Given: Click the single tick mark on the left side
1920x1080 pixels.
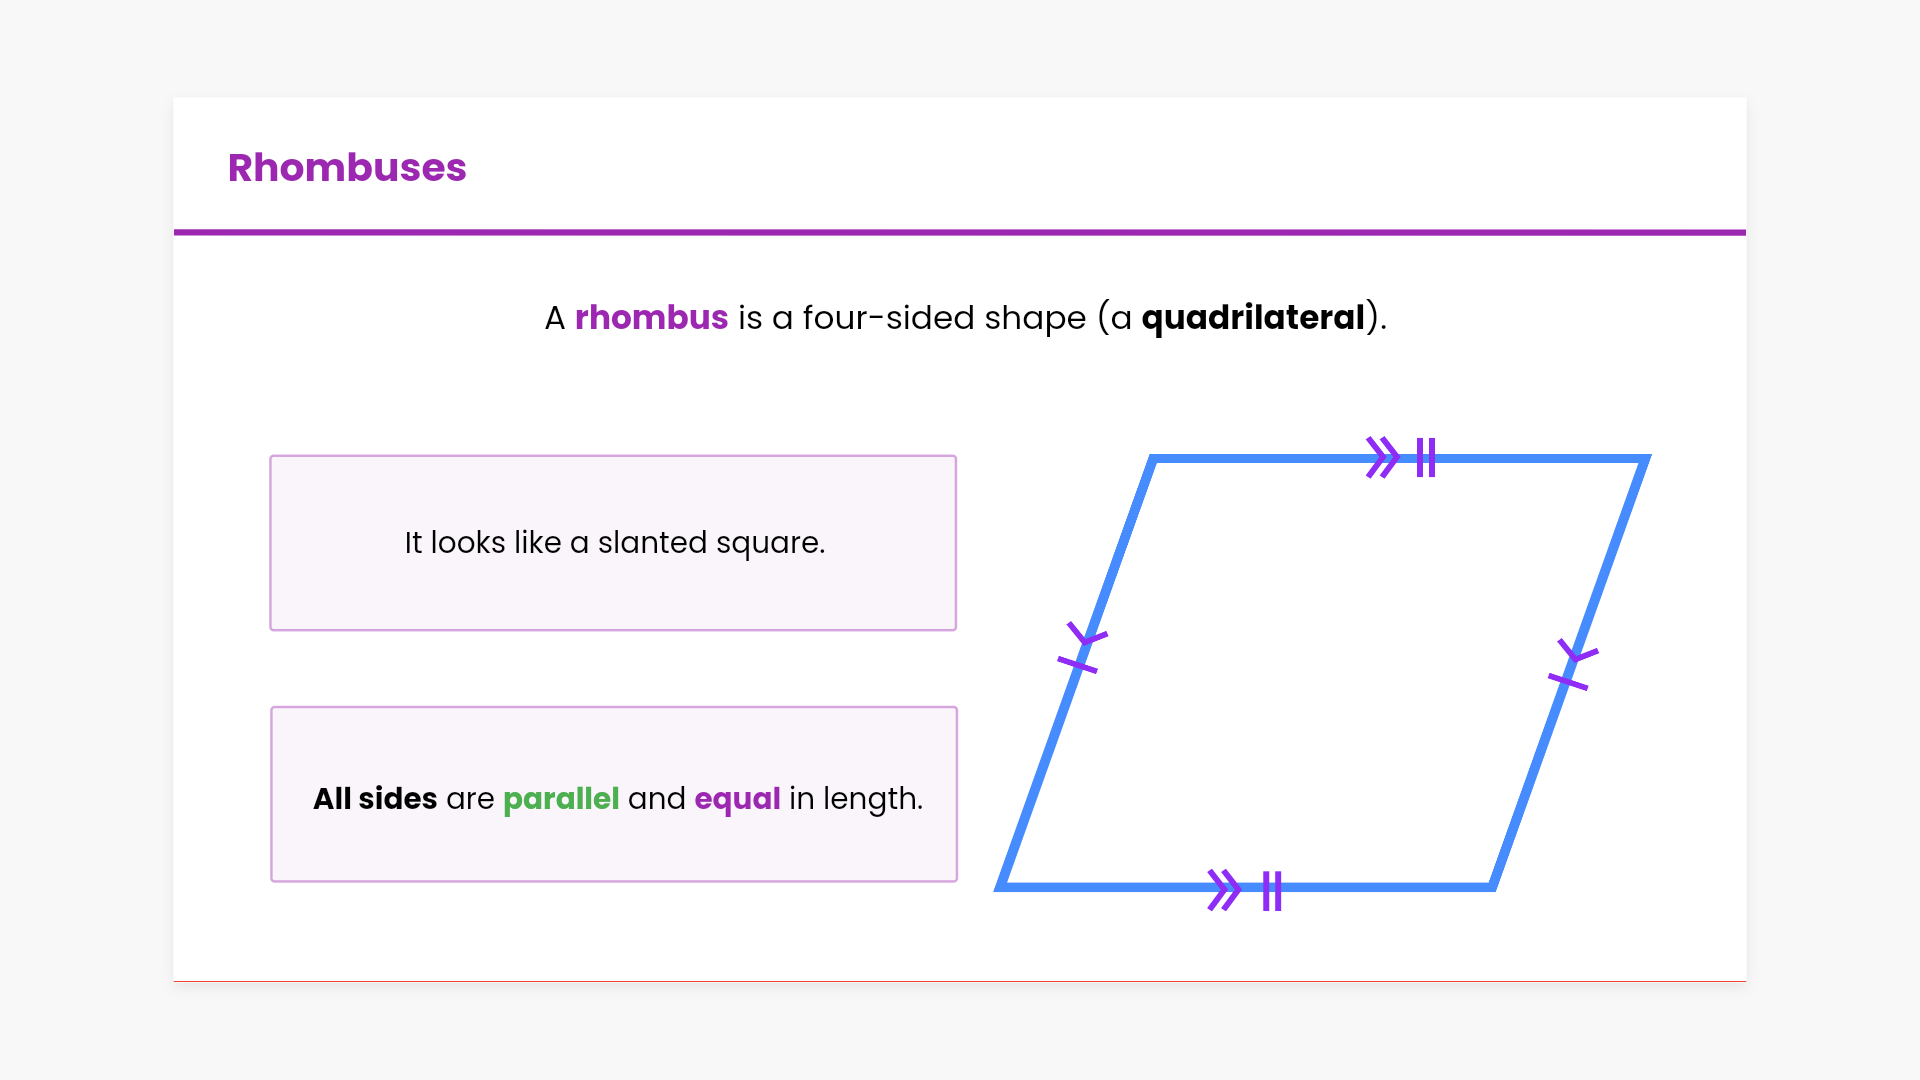Looking at the screenshot, I should pyautogui.click(x=1077, y=664).
